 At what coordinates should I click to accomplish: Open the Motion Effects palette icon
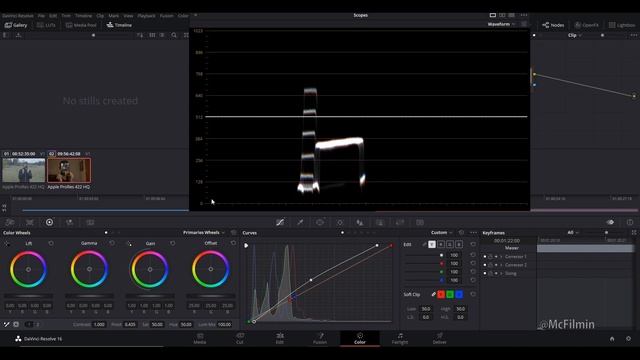coord(90,222)
